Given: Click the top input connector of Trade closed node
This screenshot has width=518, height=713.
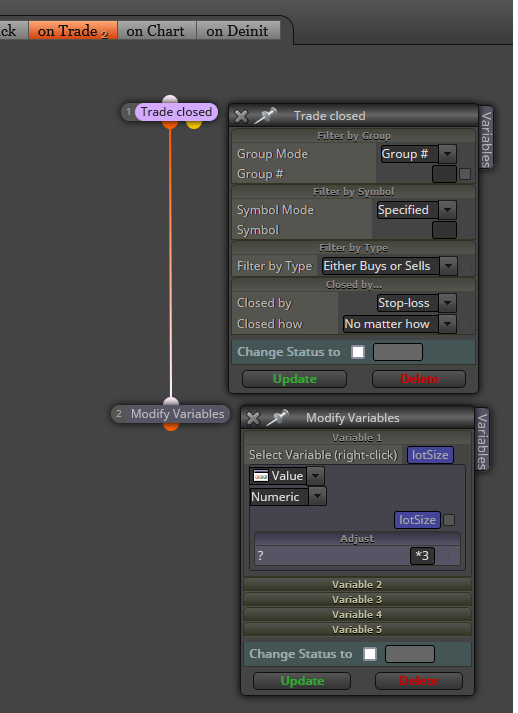Looking at the screenshot, I should (x=170, y=99).
